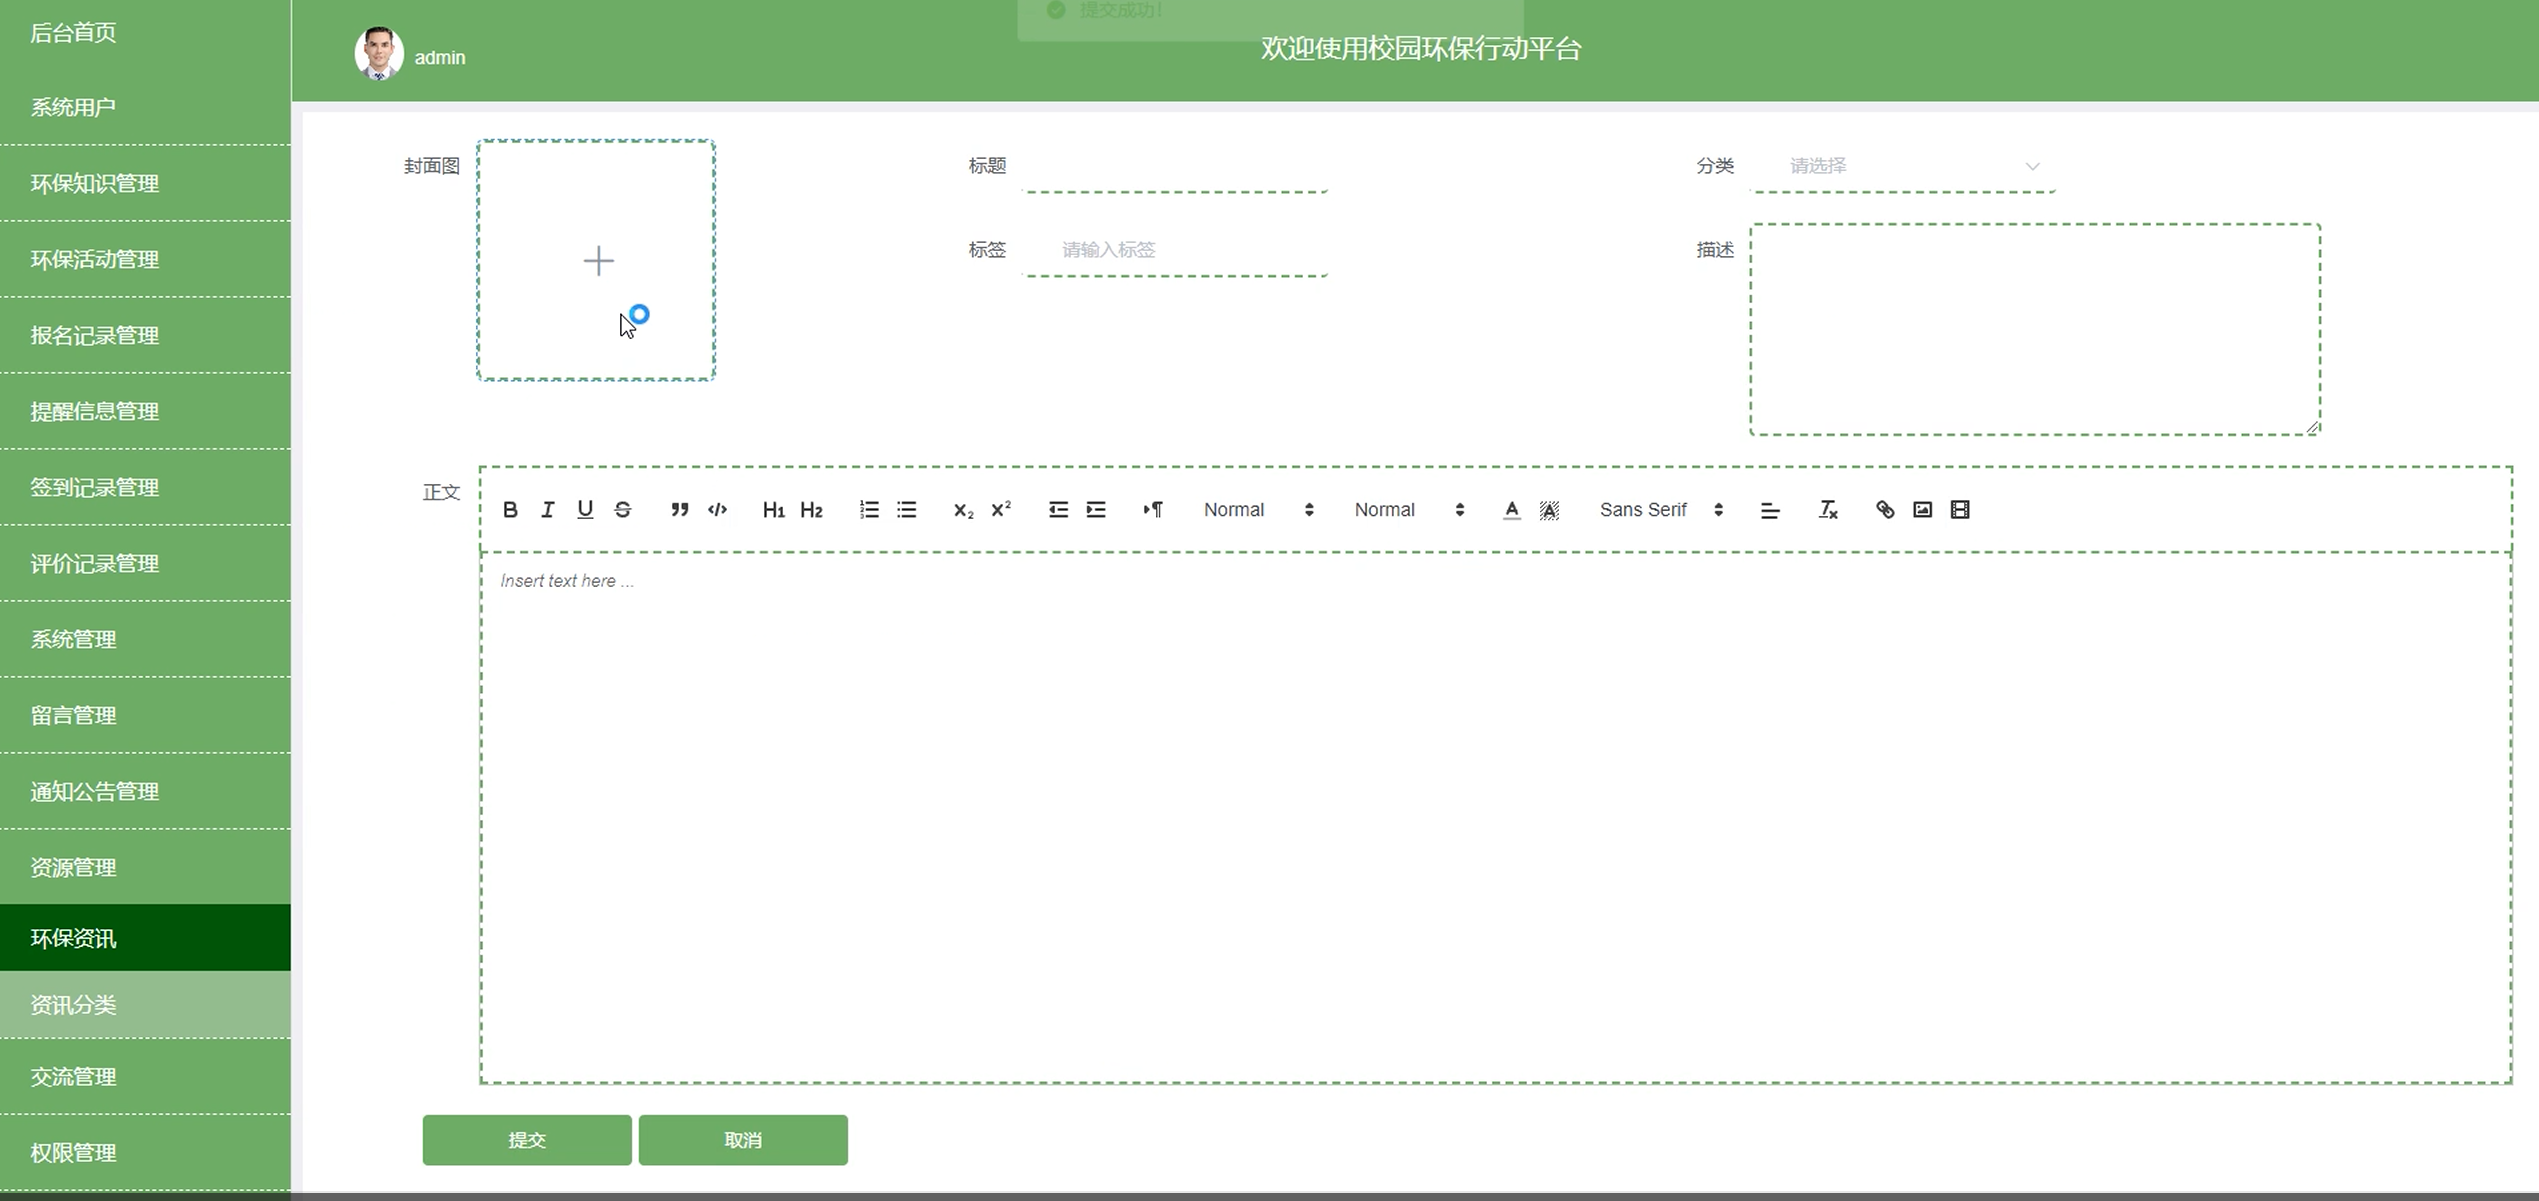Image resolution: width=2539 pixels, height=1201 pixels.
Task: Insert a link in the editor
Action: pyautogui.click(x=1885, y=510)
